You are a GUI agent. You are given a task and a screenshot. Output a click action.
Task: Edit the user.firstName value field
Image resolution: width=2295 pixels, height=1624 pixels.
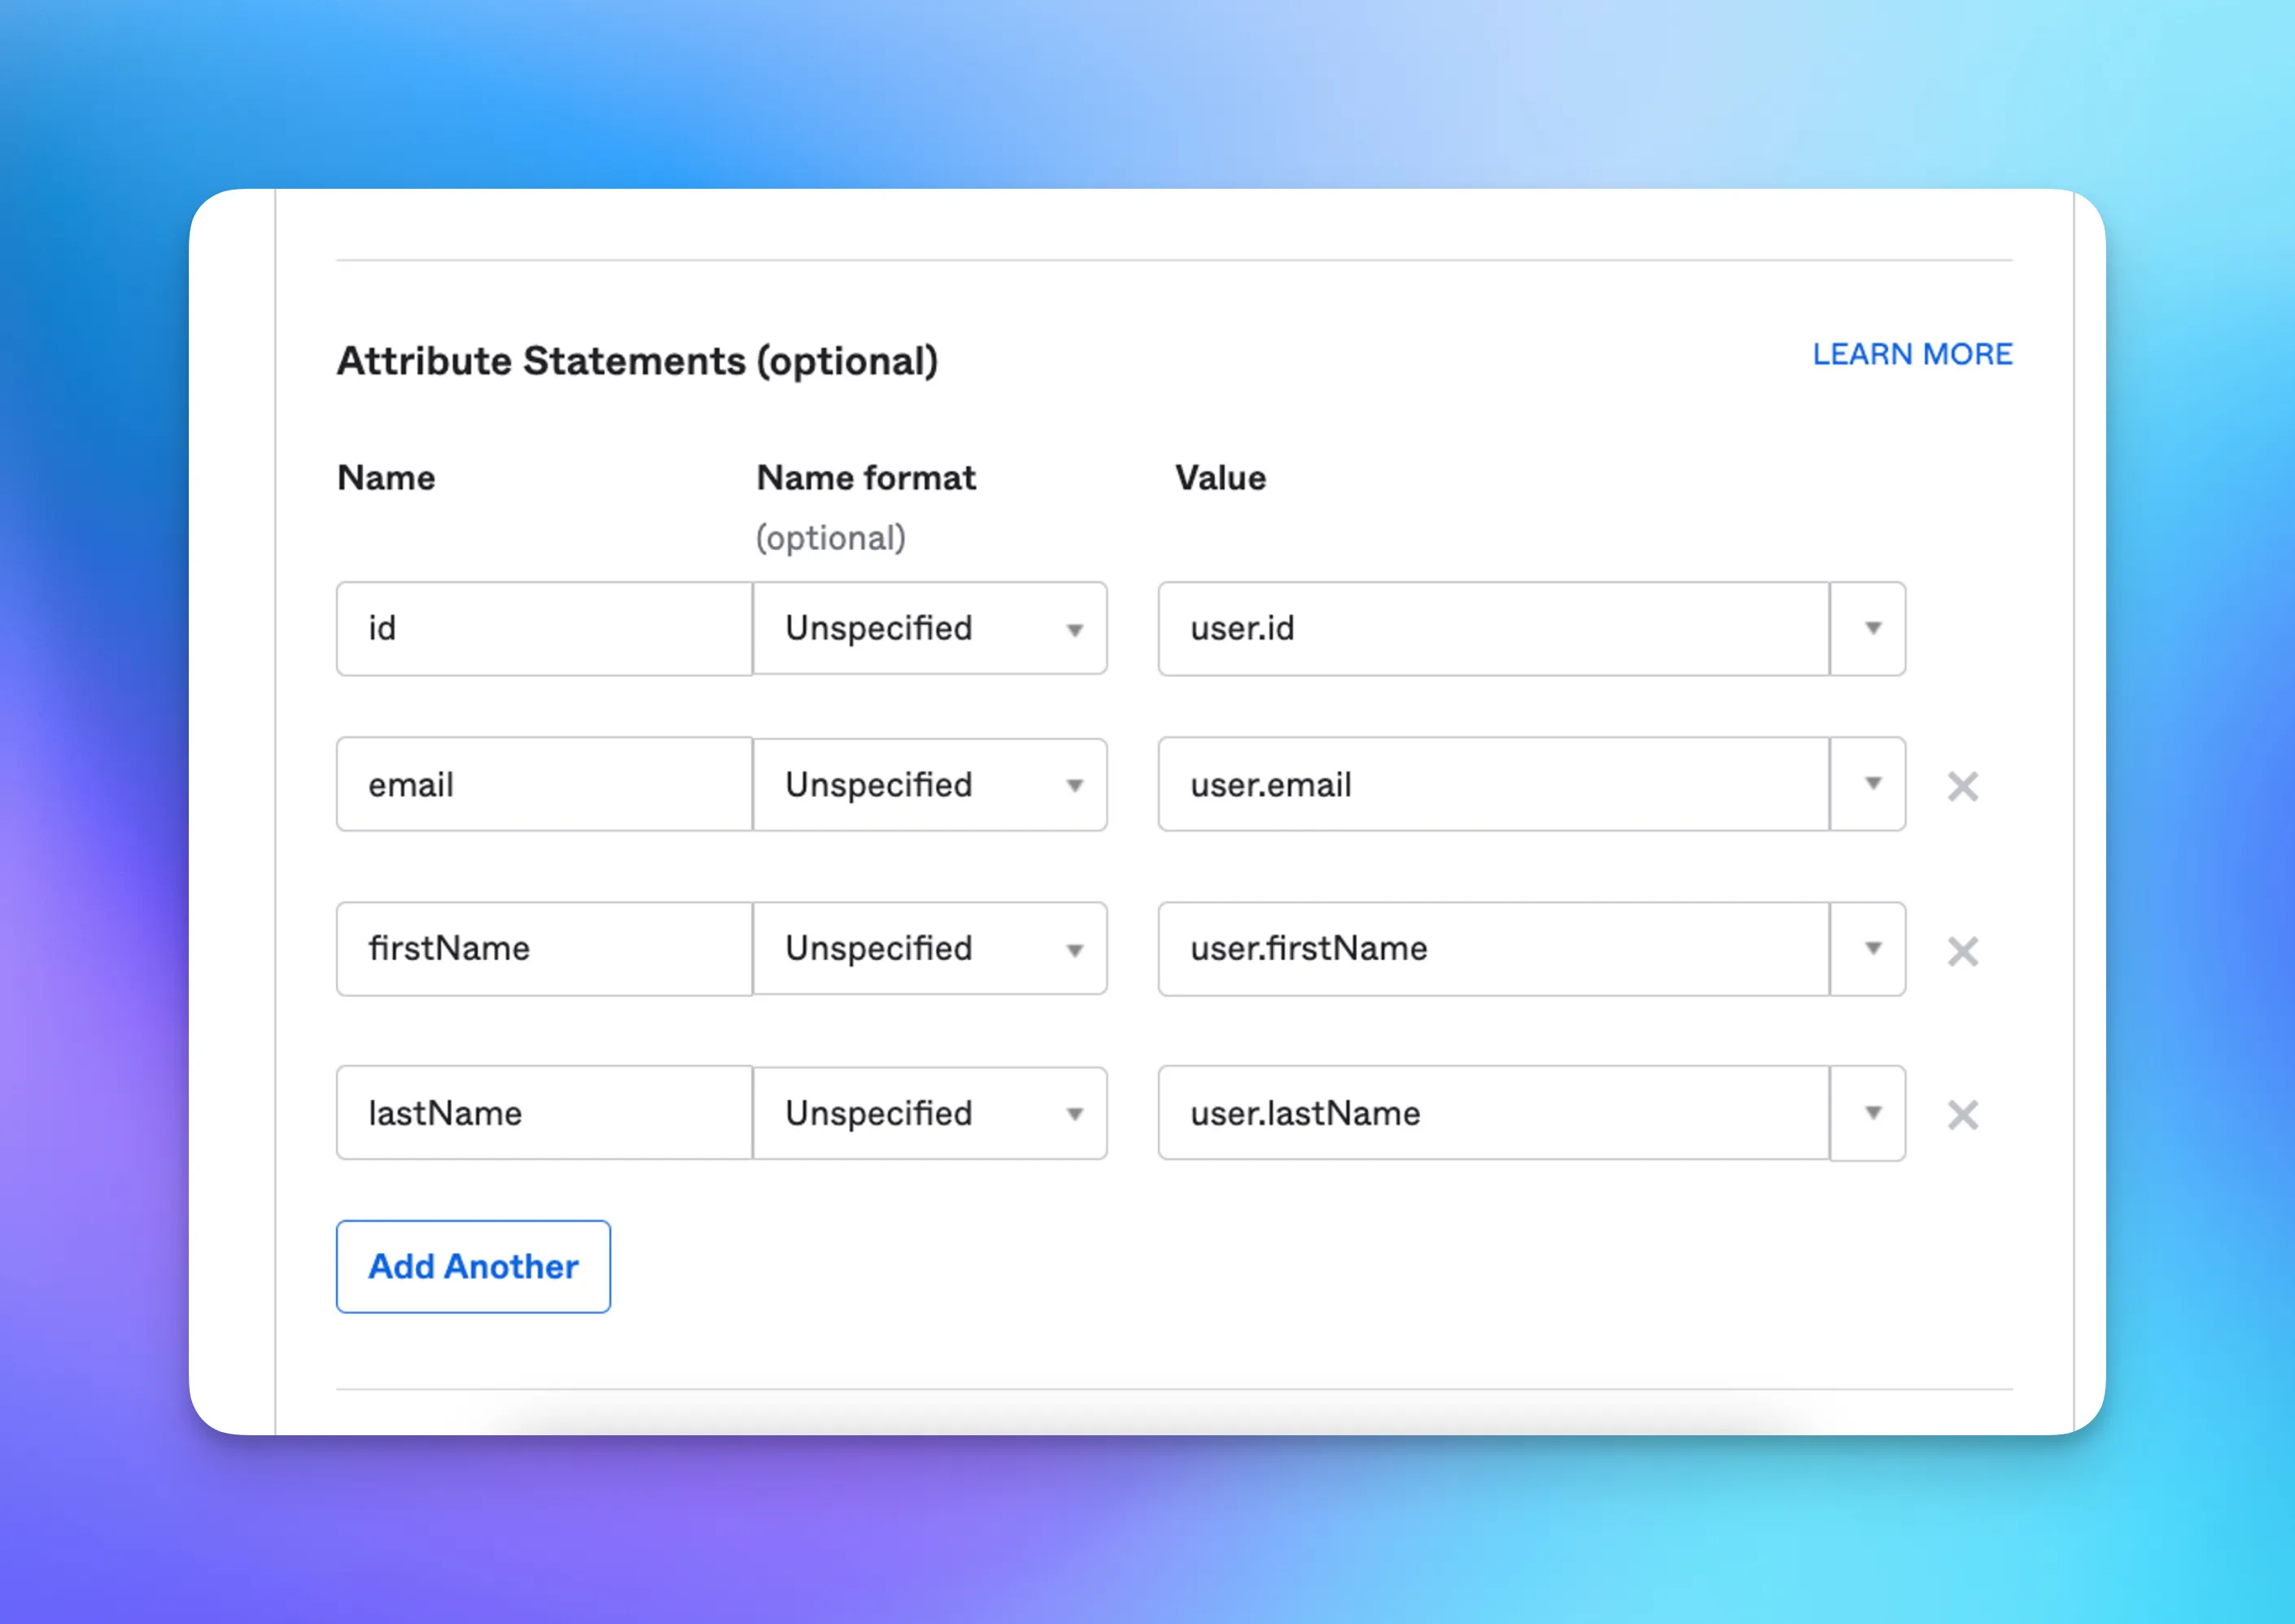pyautogui.click(x=1494, y=948)
